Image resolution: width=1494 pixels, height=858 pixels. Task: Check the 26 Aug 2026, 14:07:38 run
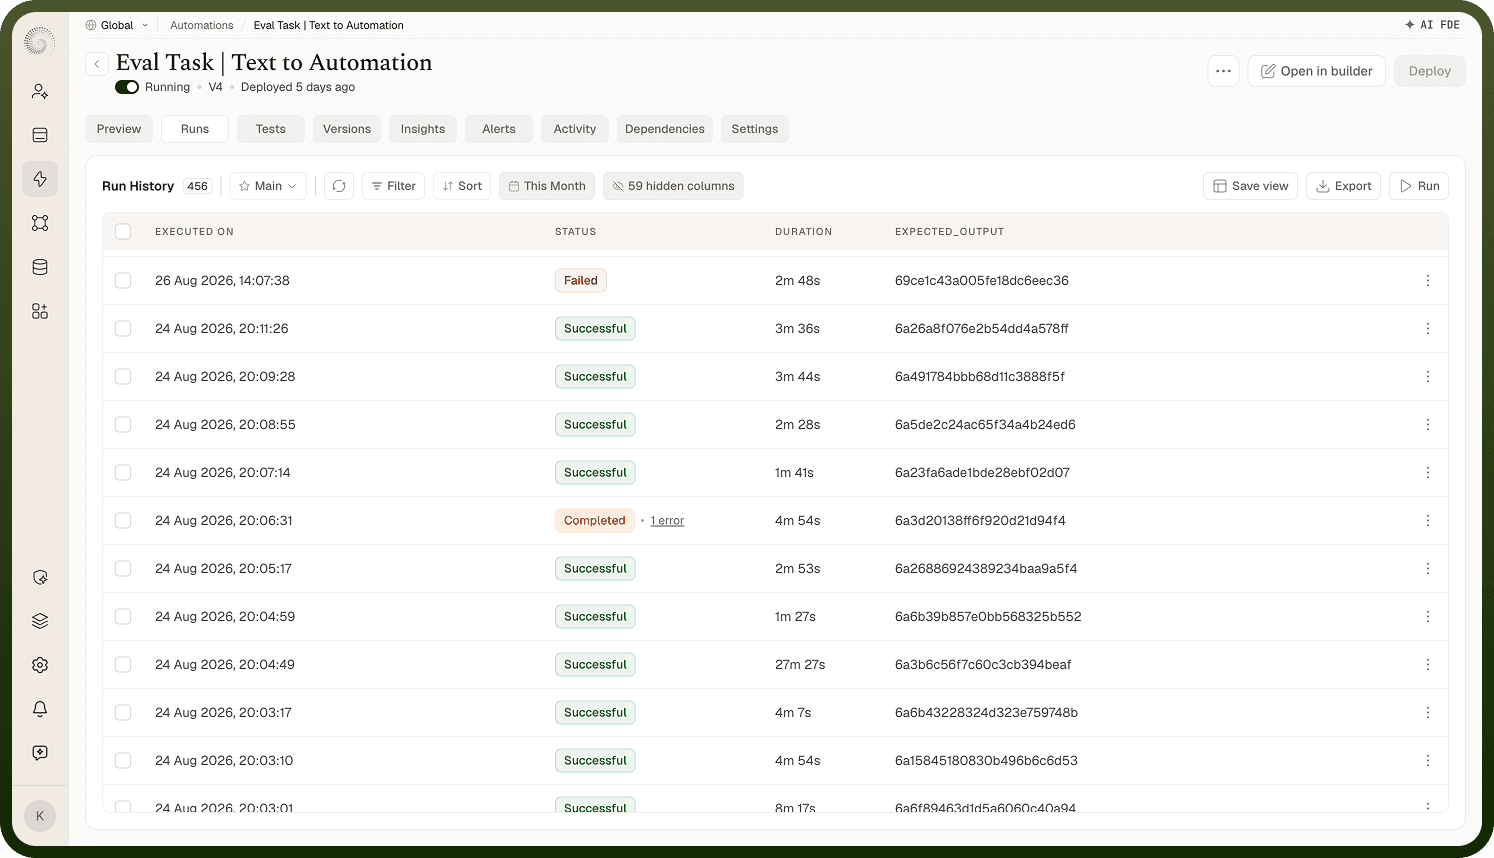click(123, 281)
